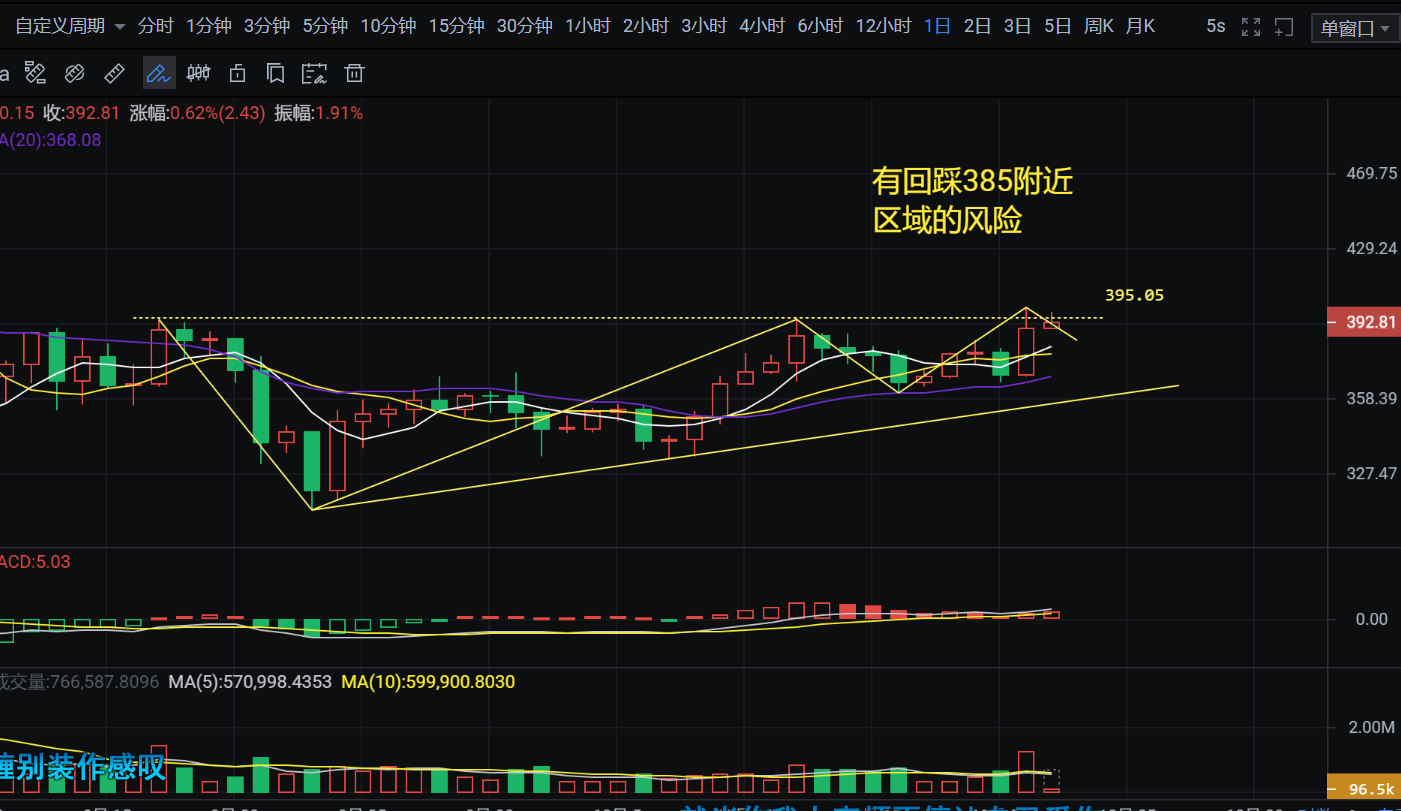Click the MACD 5.03 indicator label

(35, 562)
